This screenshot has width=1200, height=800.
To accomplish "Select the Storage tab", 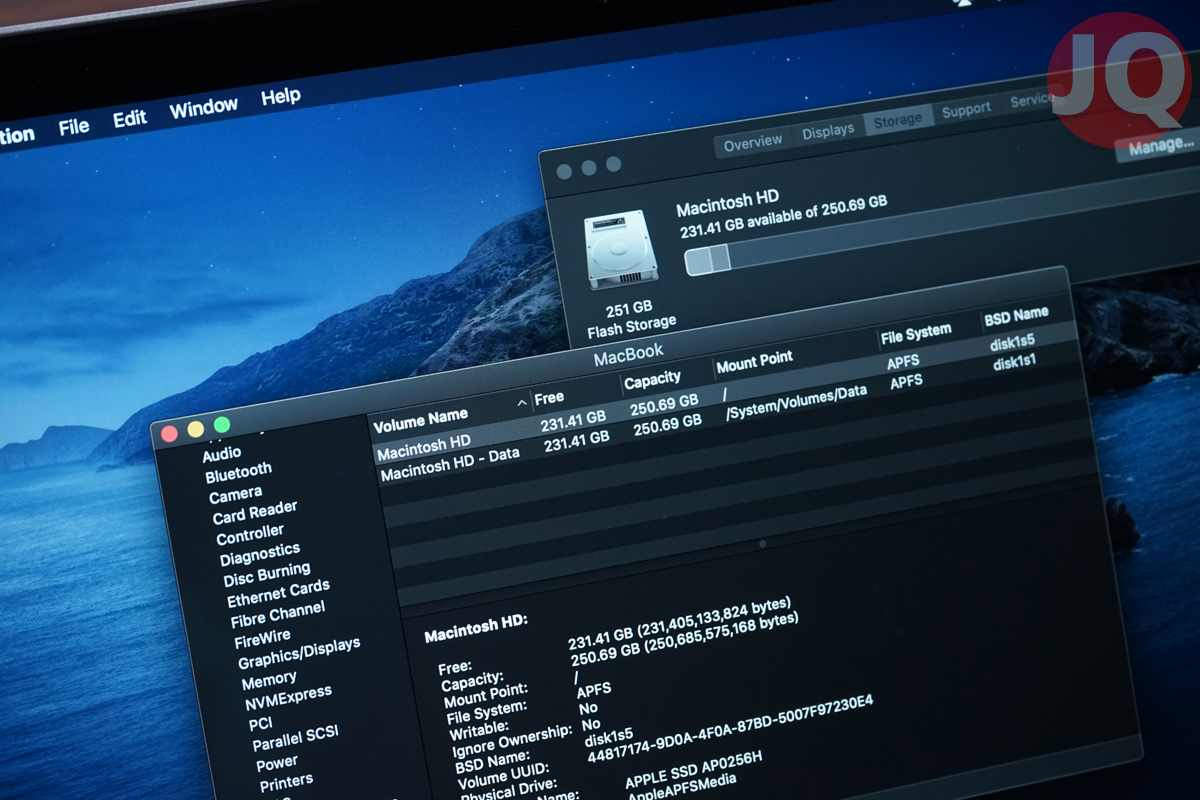I will coord(898,120).
